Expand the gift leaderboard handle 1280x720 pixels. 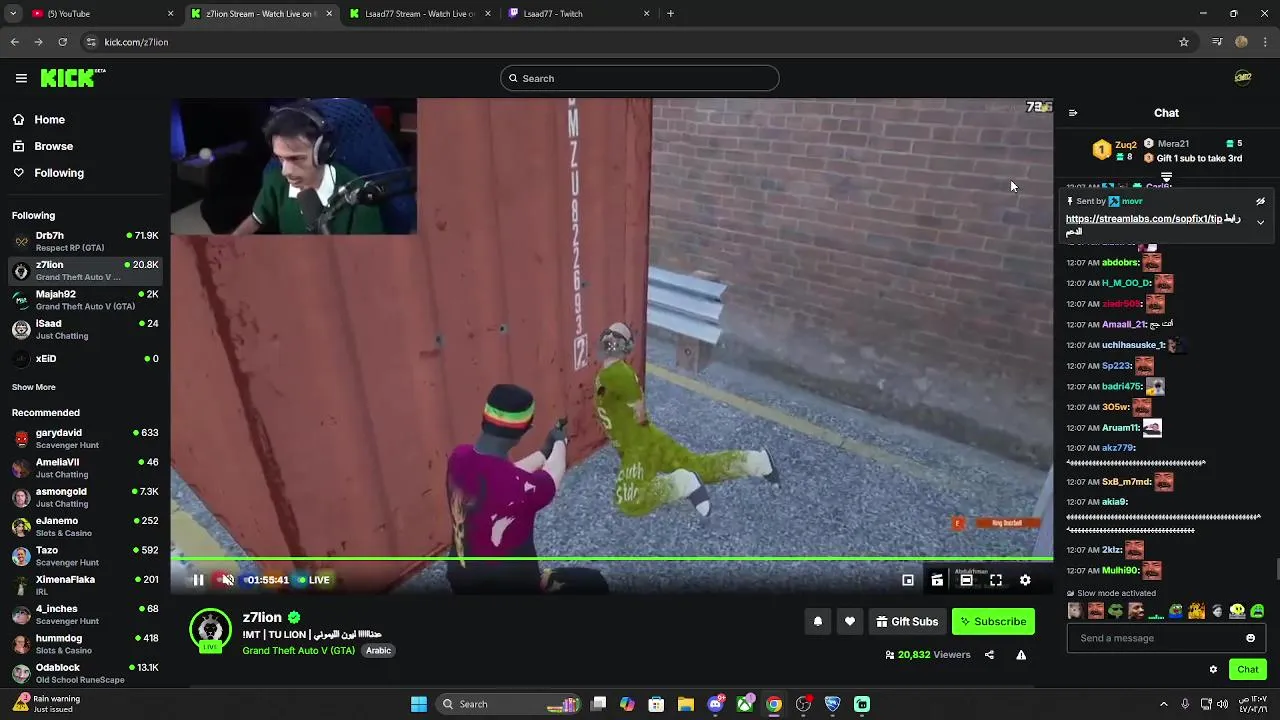1166,177
